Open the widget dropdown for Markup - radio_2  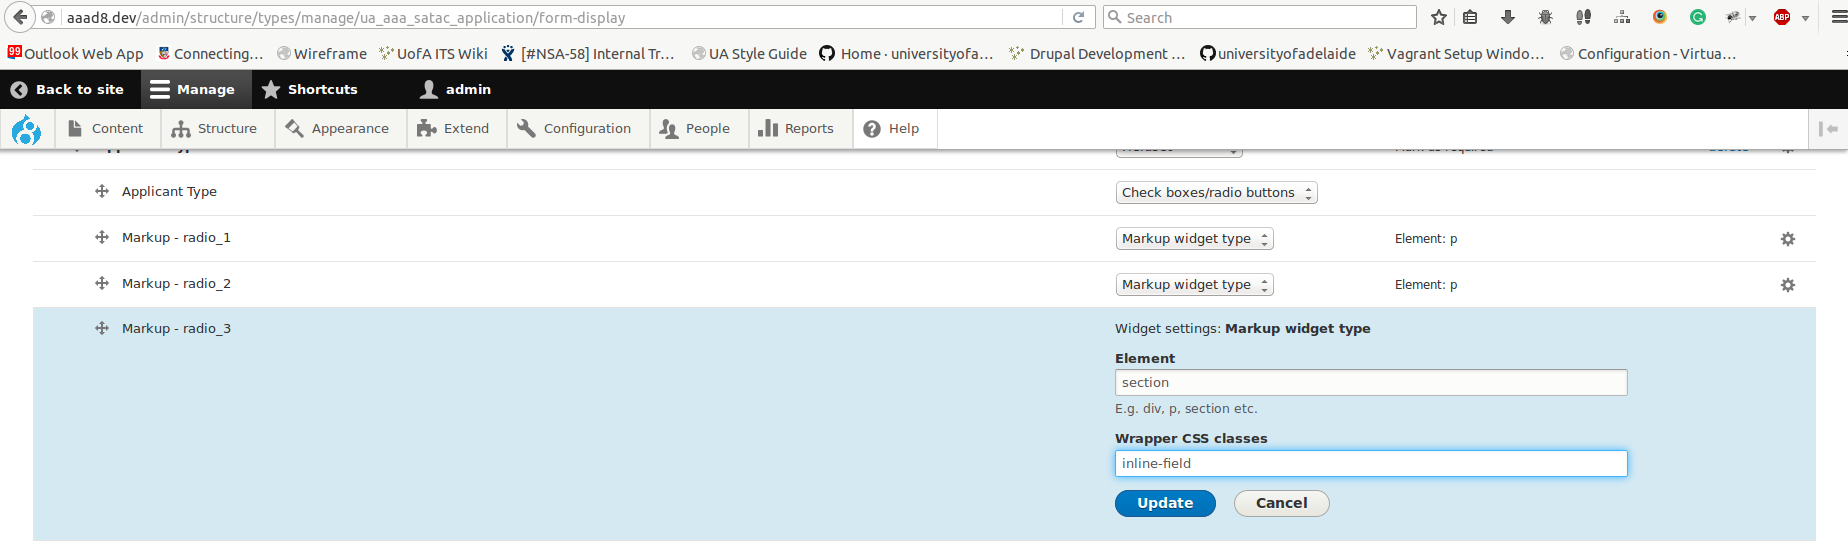pyautogui.click(x=1194, y=285)
